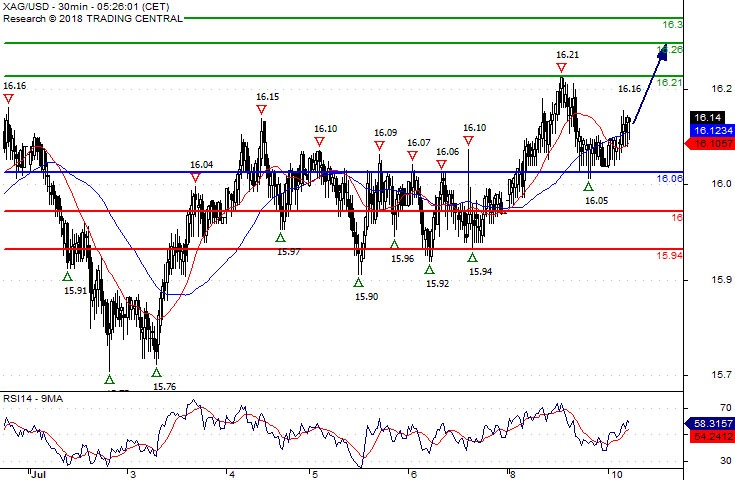
Task: Click the green 16.21 resistance level label
Action: point(669,82)
